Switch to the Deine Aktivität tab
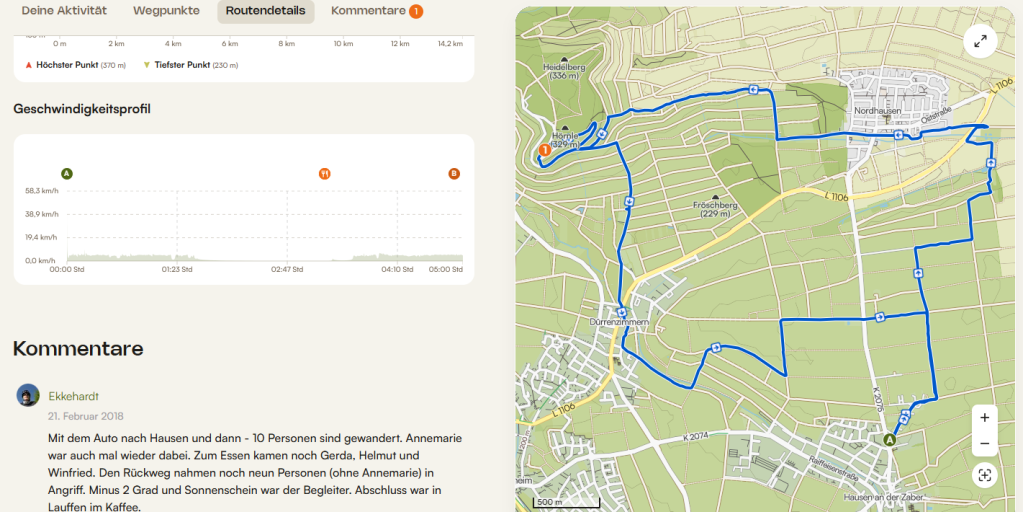This screenshot has width=1023, height=512. click(x=64, y=11)
